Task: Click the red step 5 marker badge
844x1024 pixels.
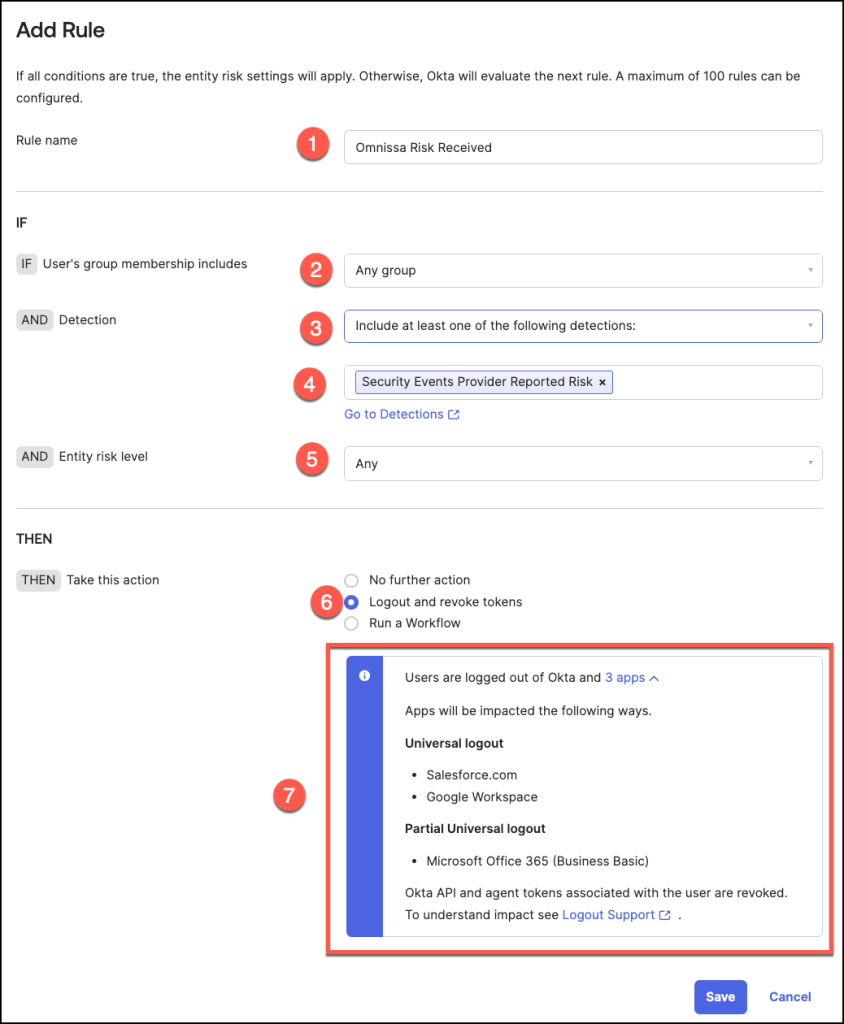Action: coord(313,460)
